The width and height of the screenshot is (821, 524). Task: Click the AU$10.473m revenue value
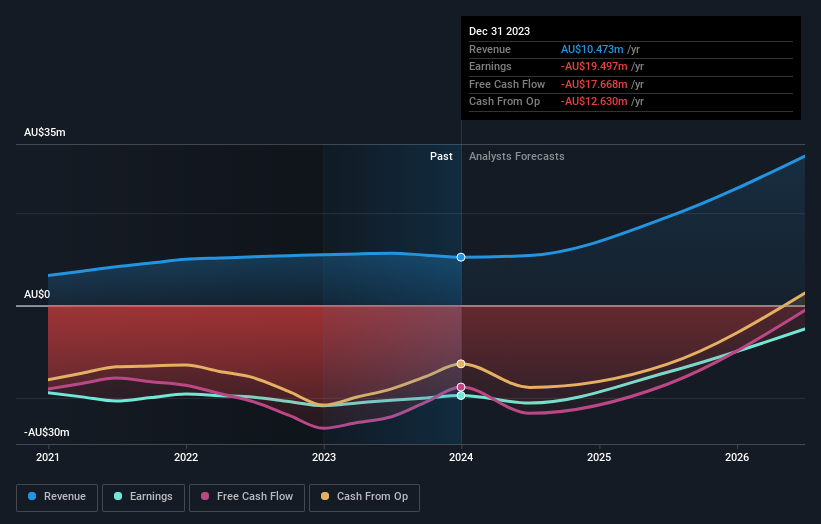click(592, 49)
